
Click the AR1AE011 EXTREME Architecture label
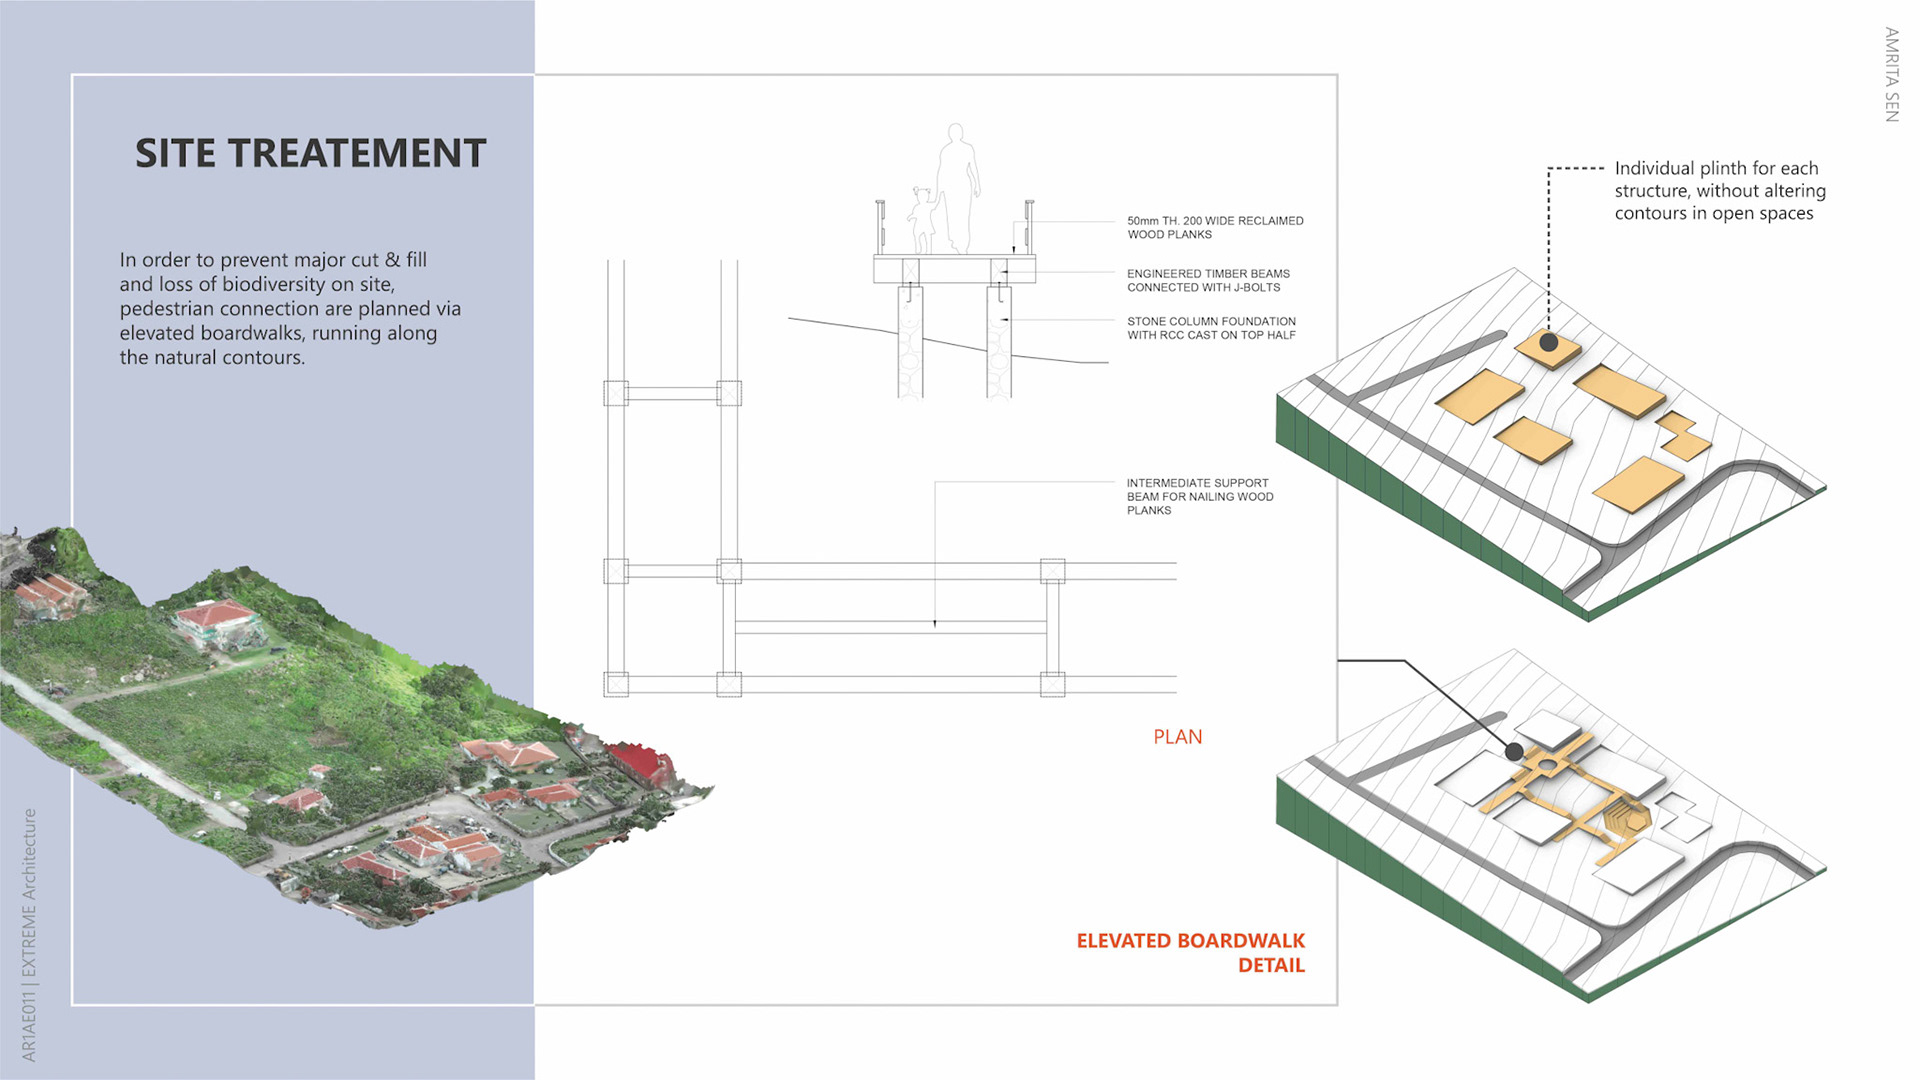pyautogui.click(x=29, y=935)
